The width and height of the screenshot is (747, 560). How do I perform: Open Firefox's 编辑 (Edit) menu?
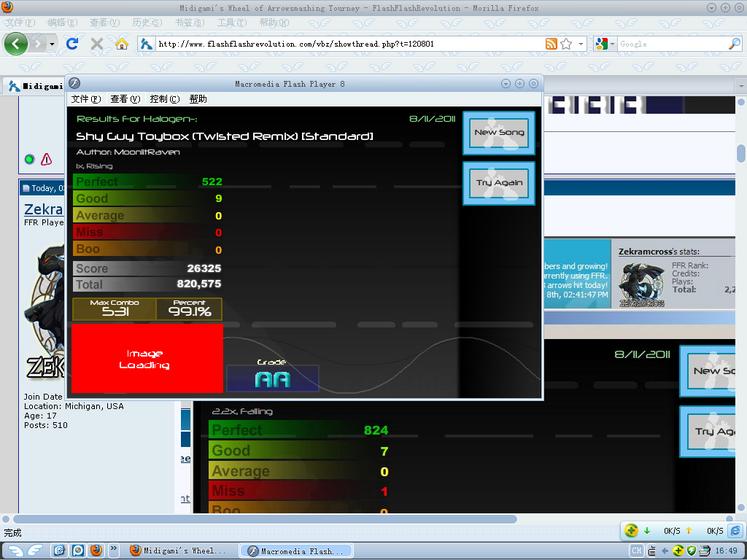(62, 22)
